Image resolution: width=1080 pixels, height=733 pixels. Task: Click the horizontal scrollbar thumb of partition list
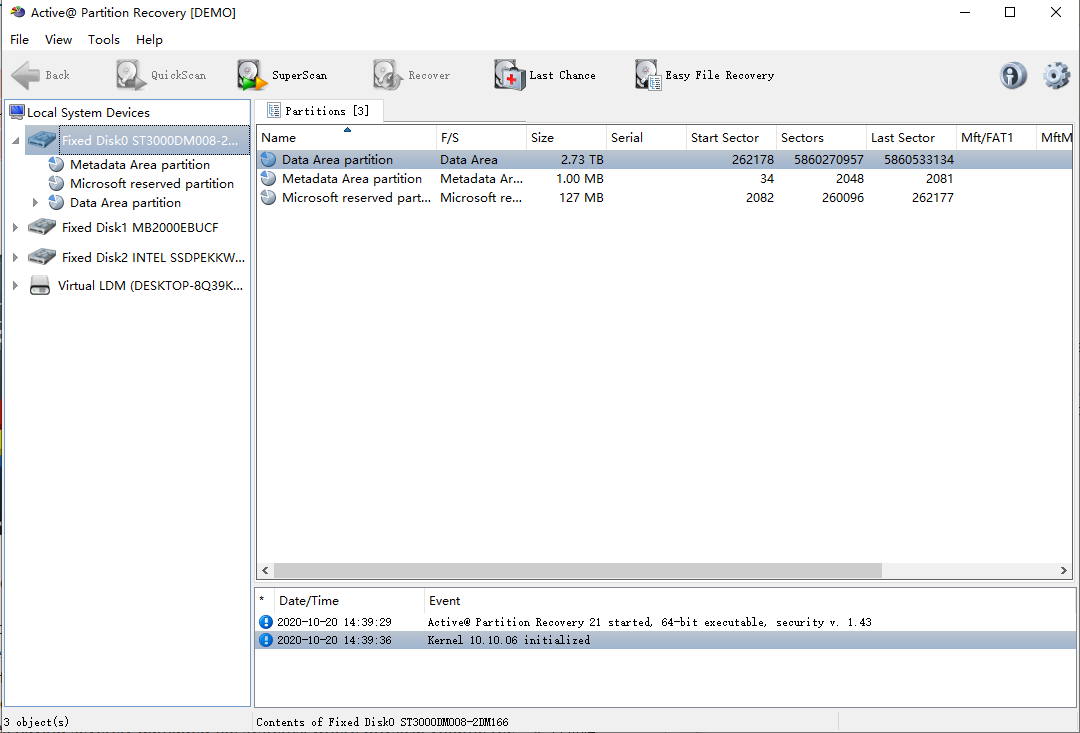coord(577,570)
